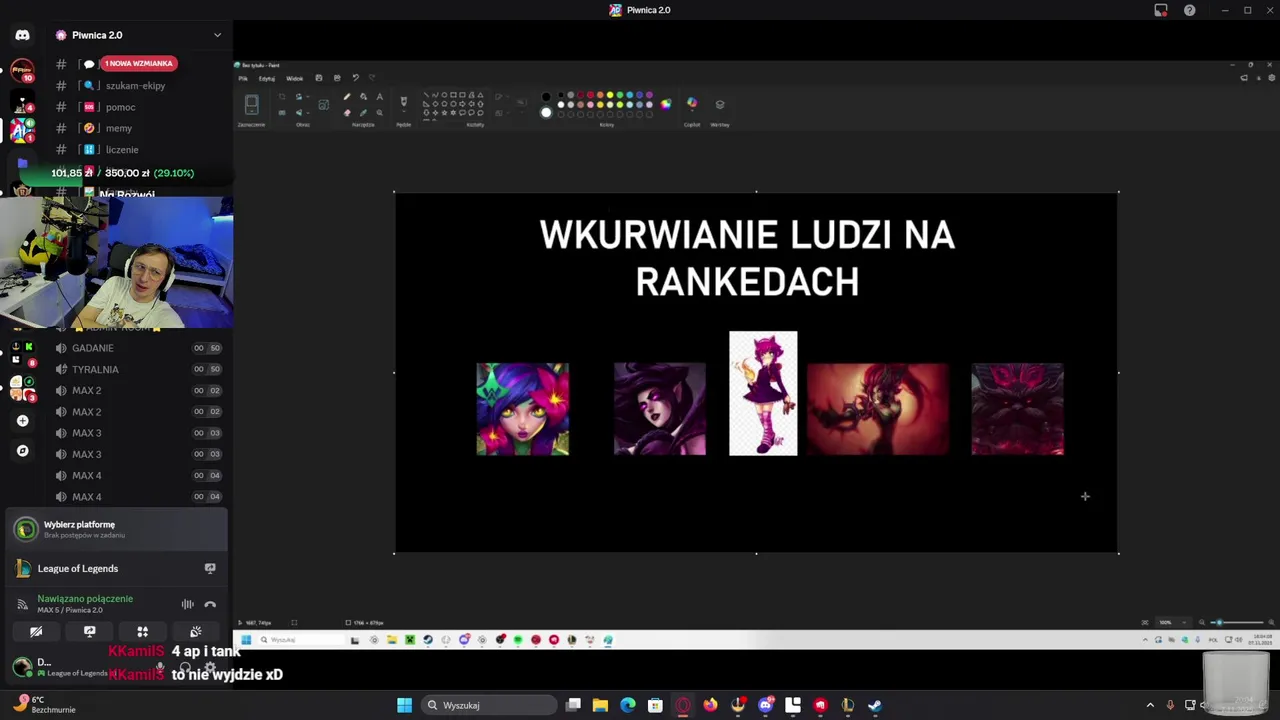
Task: Join the first MAX 2 voice channel
Action: coord(86,391)
